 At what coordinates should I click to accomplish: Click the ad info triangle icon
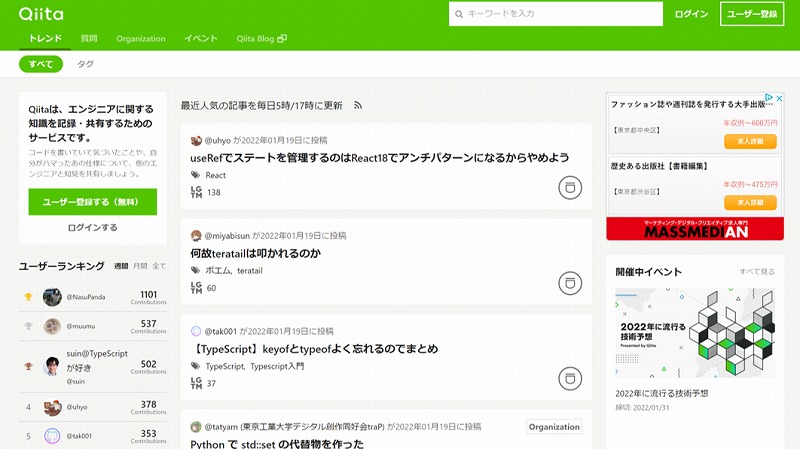tap(769, 97)
